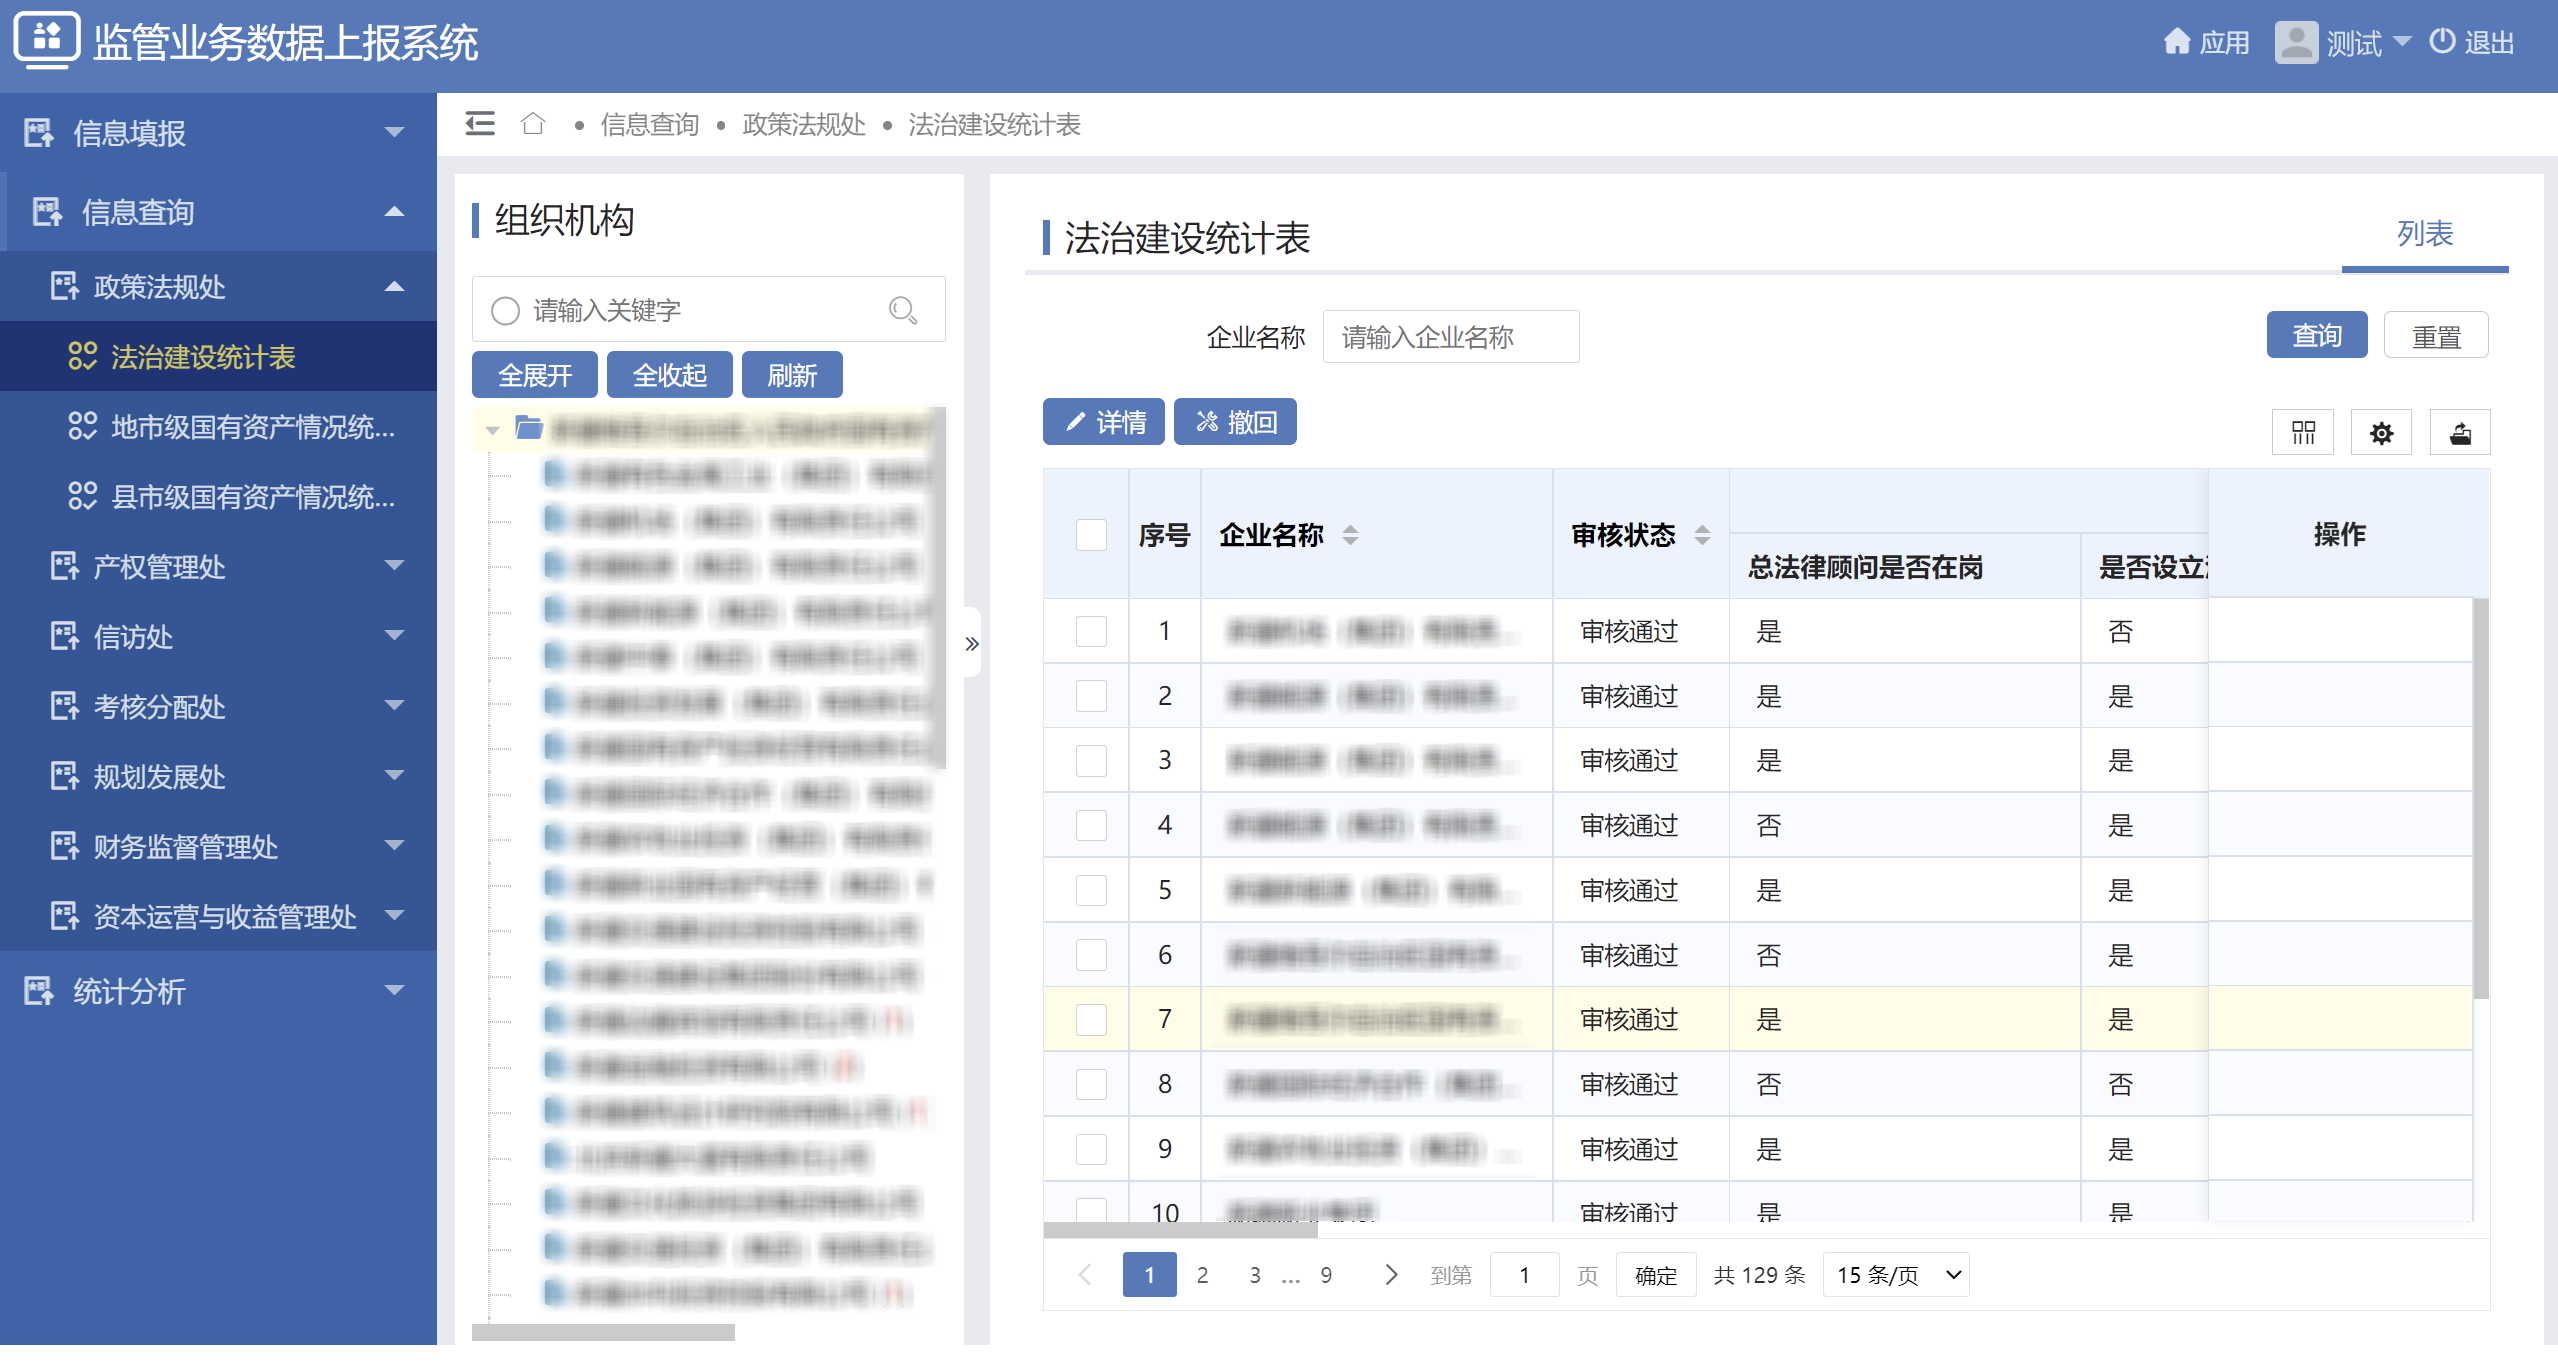Image resolution: width=2558 pixels, height=1365 pixels.
Task: Go to previous page arrow
Action: tap(1085, 1275)
